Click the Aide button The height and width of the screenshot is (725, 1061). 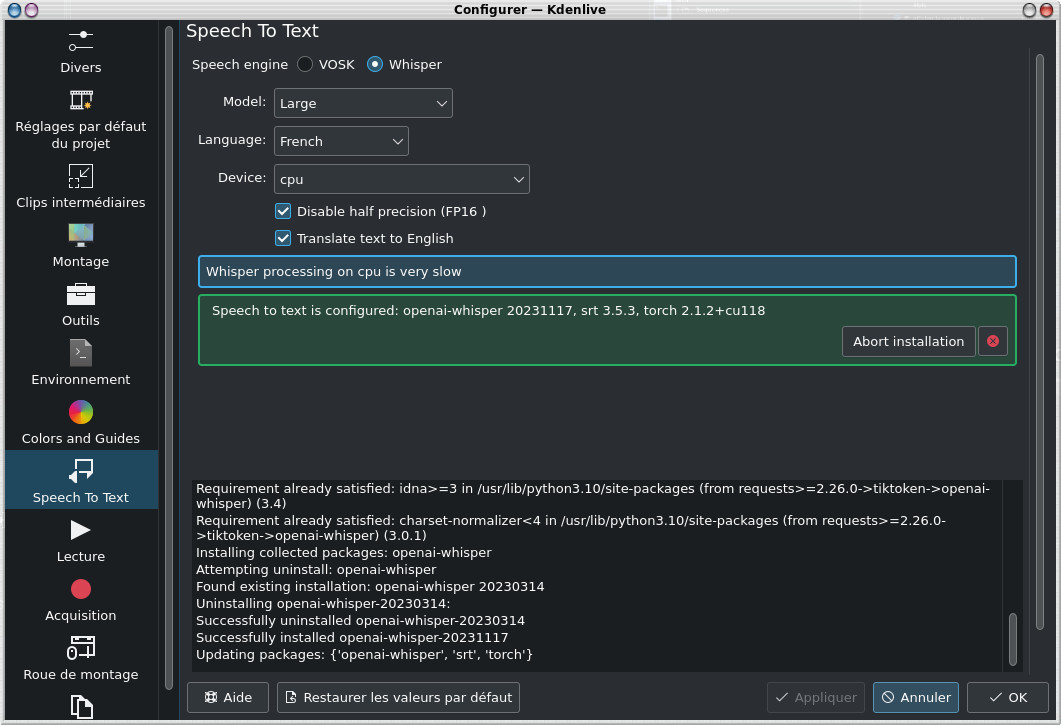[x=227, y=697]
